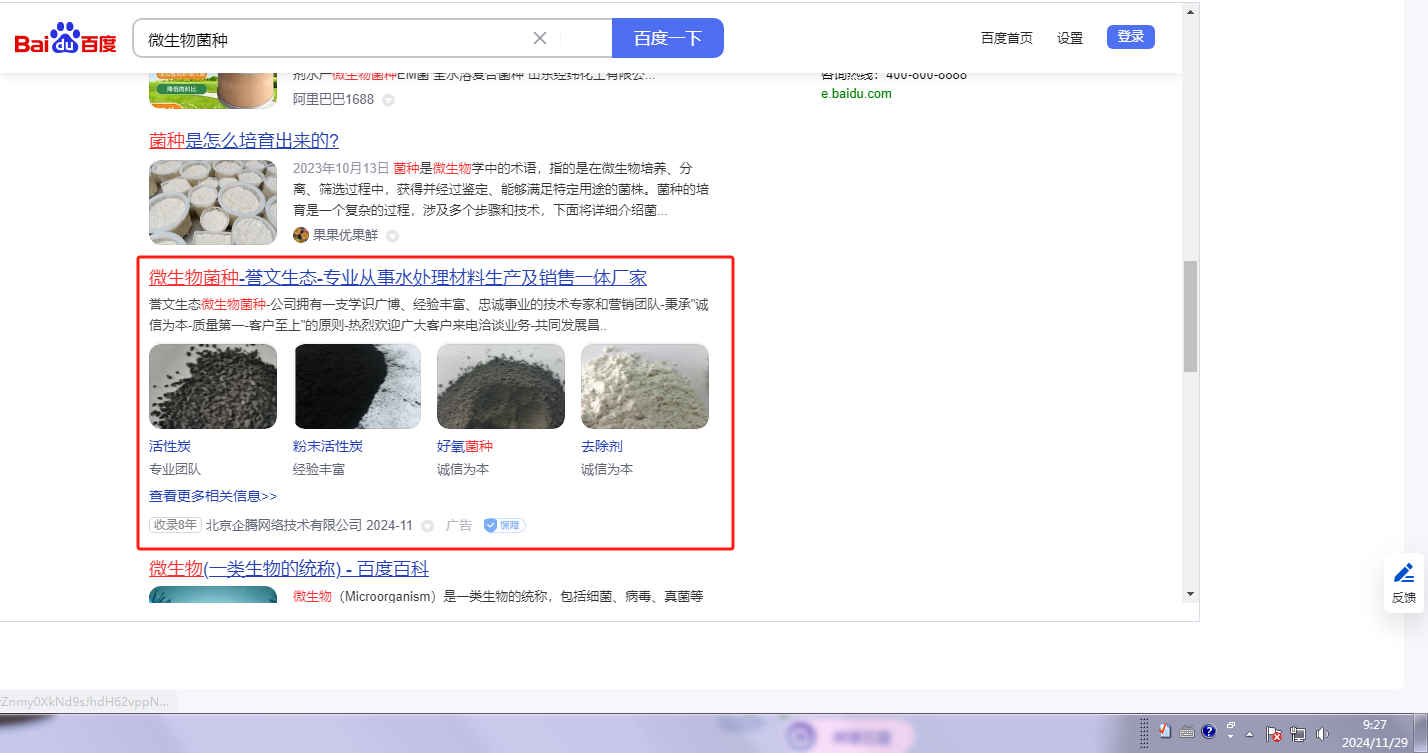
Task: Click the 反馈 feedback pencil icon
Action: pos(1404,573)
